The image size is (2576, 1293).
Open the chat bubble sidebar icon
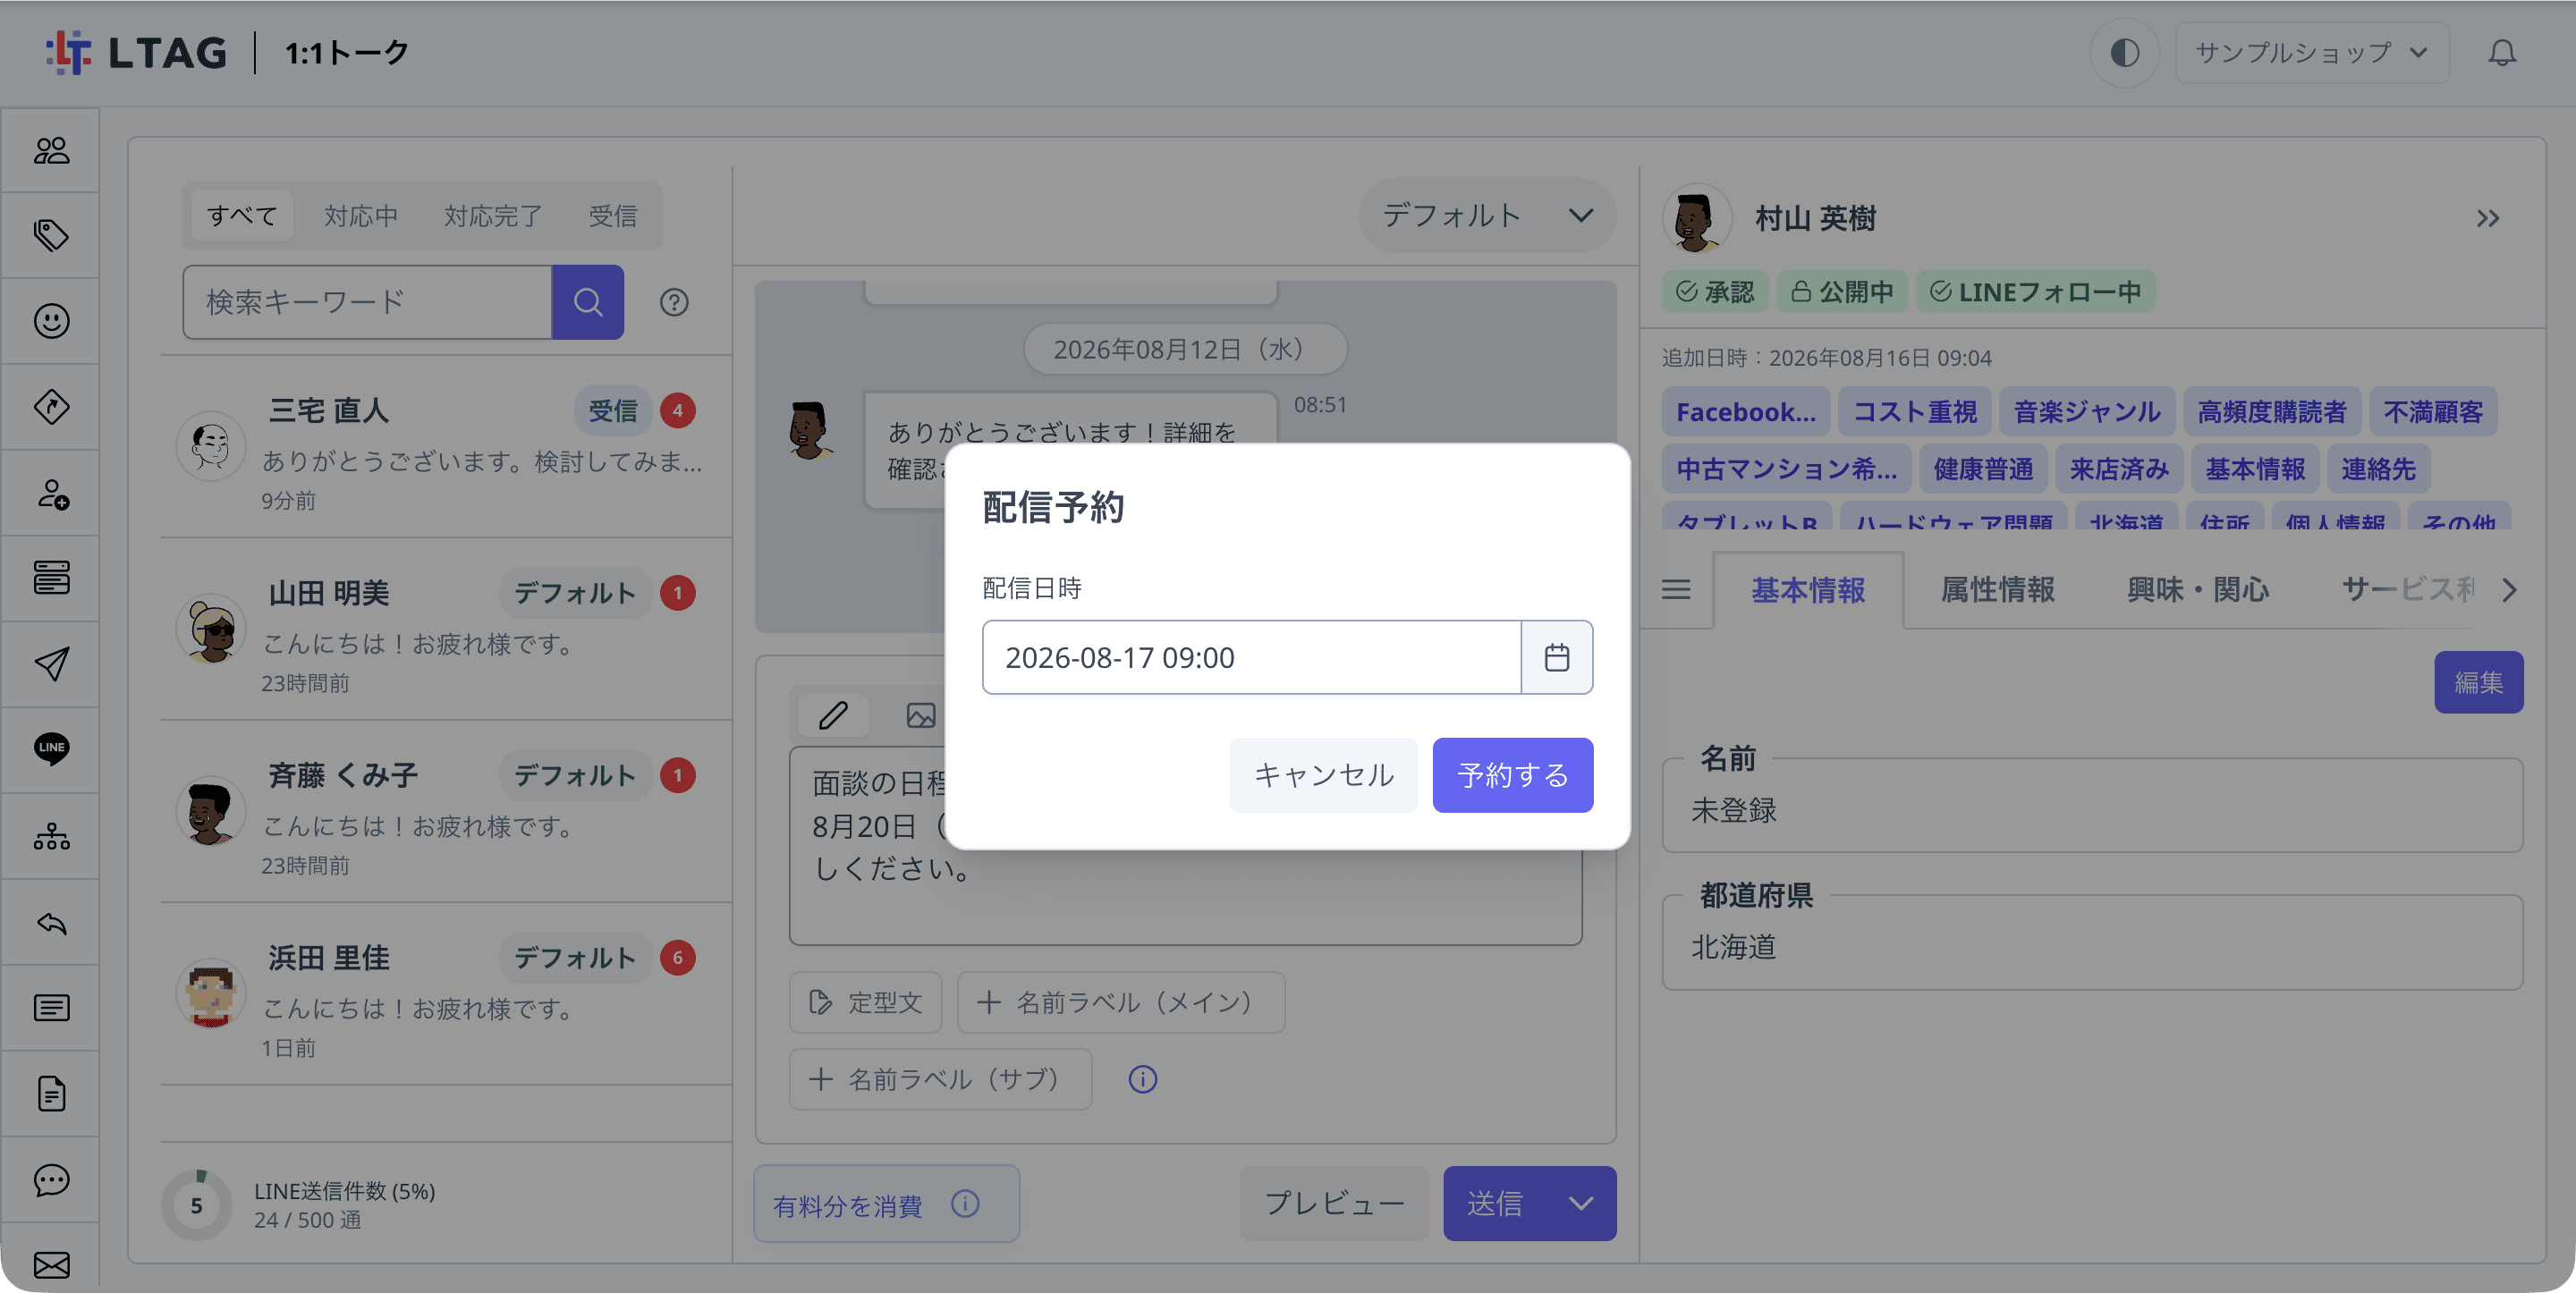(x=51, y=1180)
